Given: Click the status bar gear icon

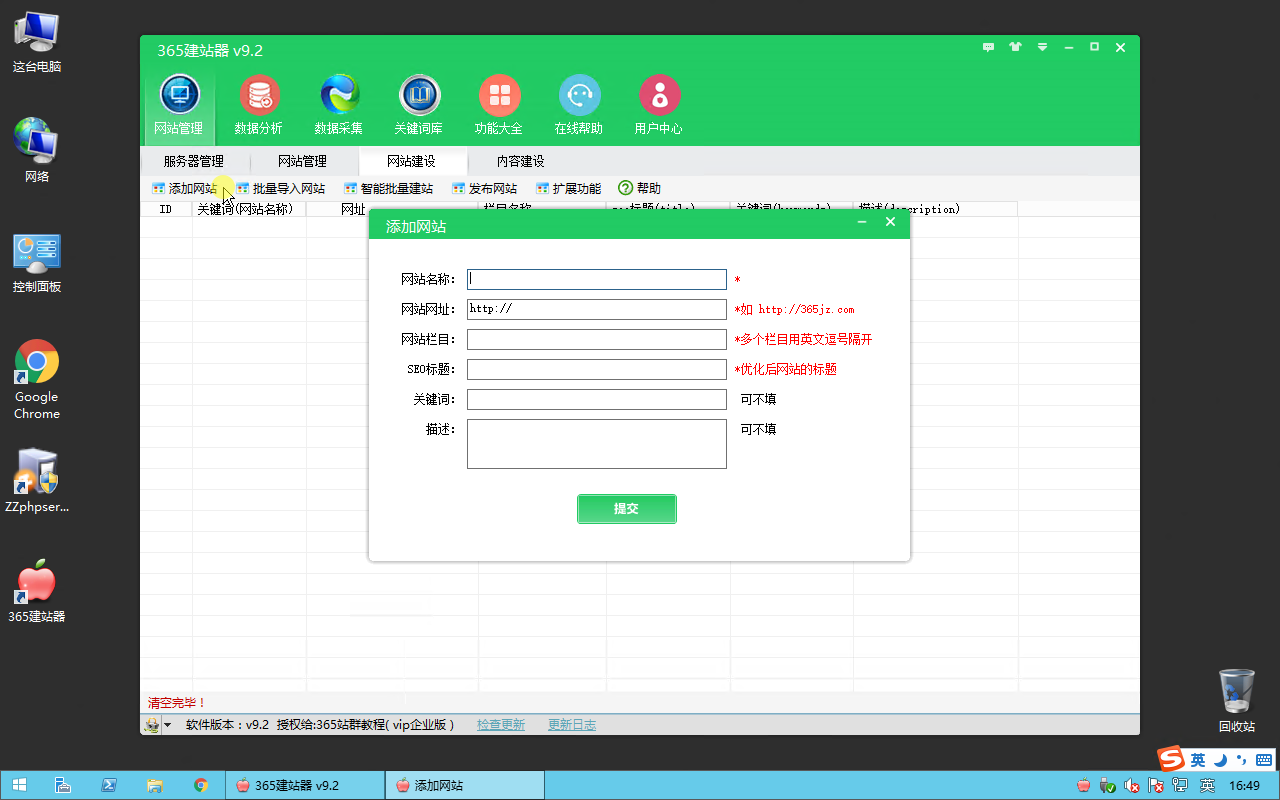Looking at the screenshot, I should click(x=152, y=725).
